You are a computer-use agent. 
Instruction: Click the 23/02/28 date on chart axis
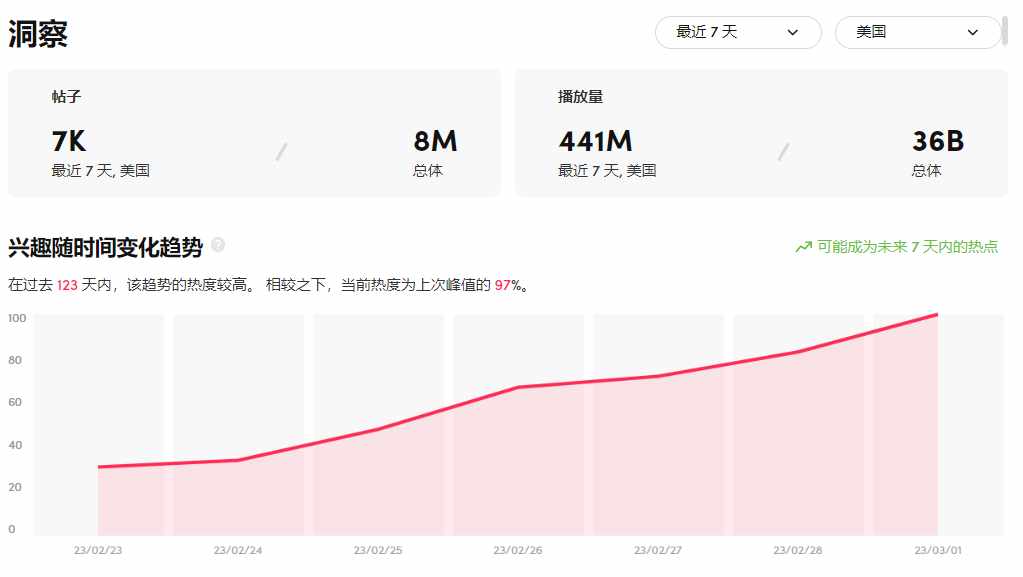[x=798, y=550]
